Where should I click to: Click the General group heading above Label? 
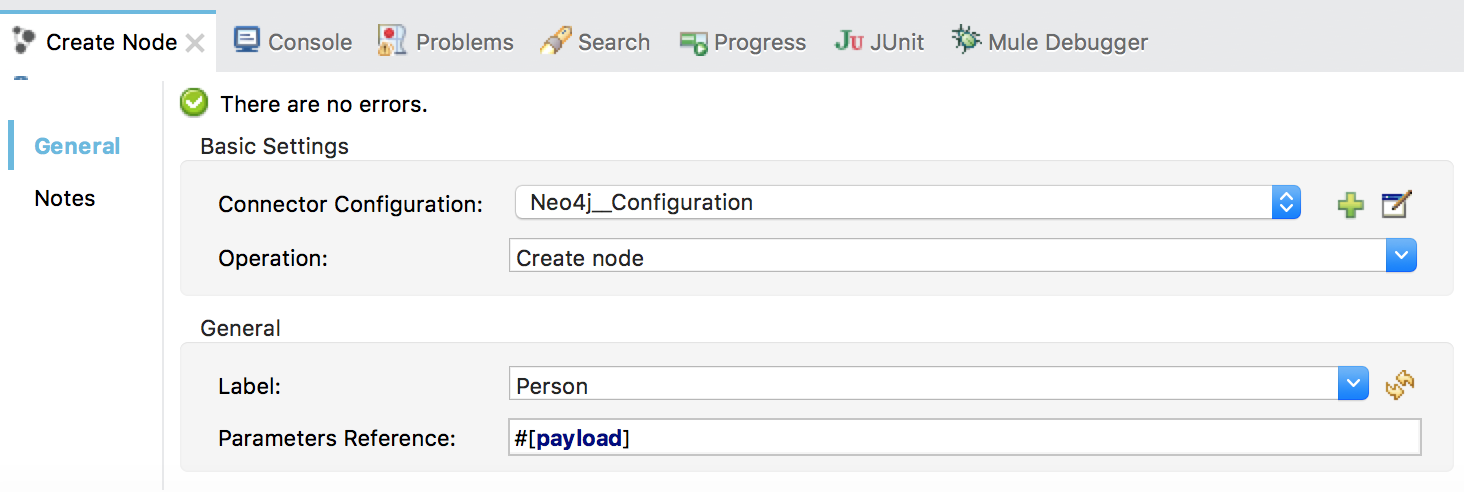pos(241,328)
